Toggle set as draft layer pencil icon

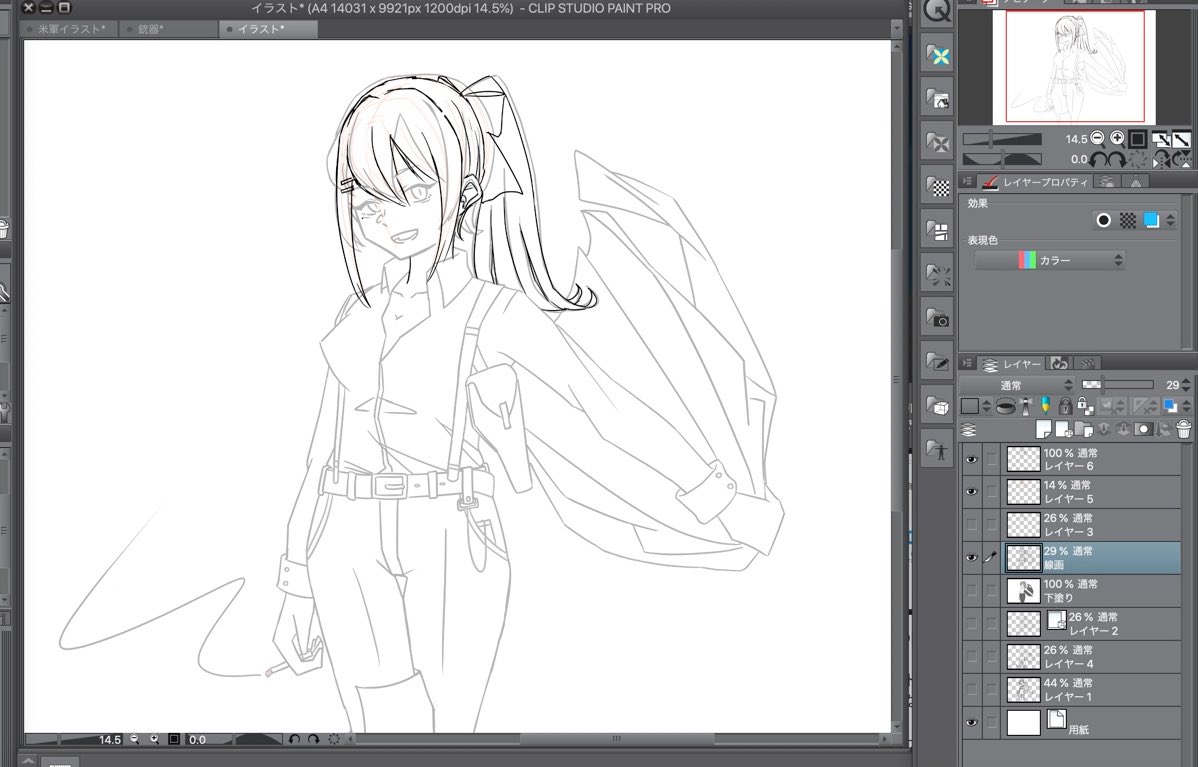pos(1045,406)
